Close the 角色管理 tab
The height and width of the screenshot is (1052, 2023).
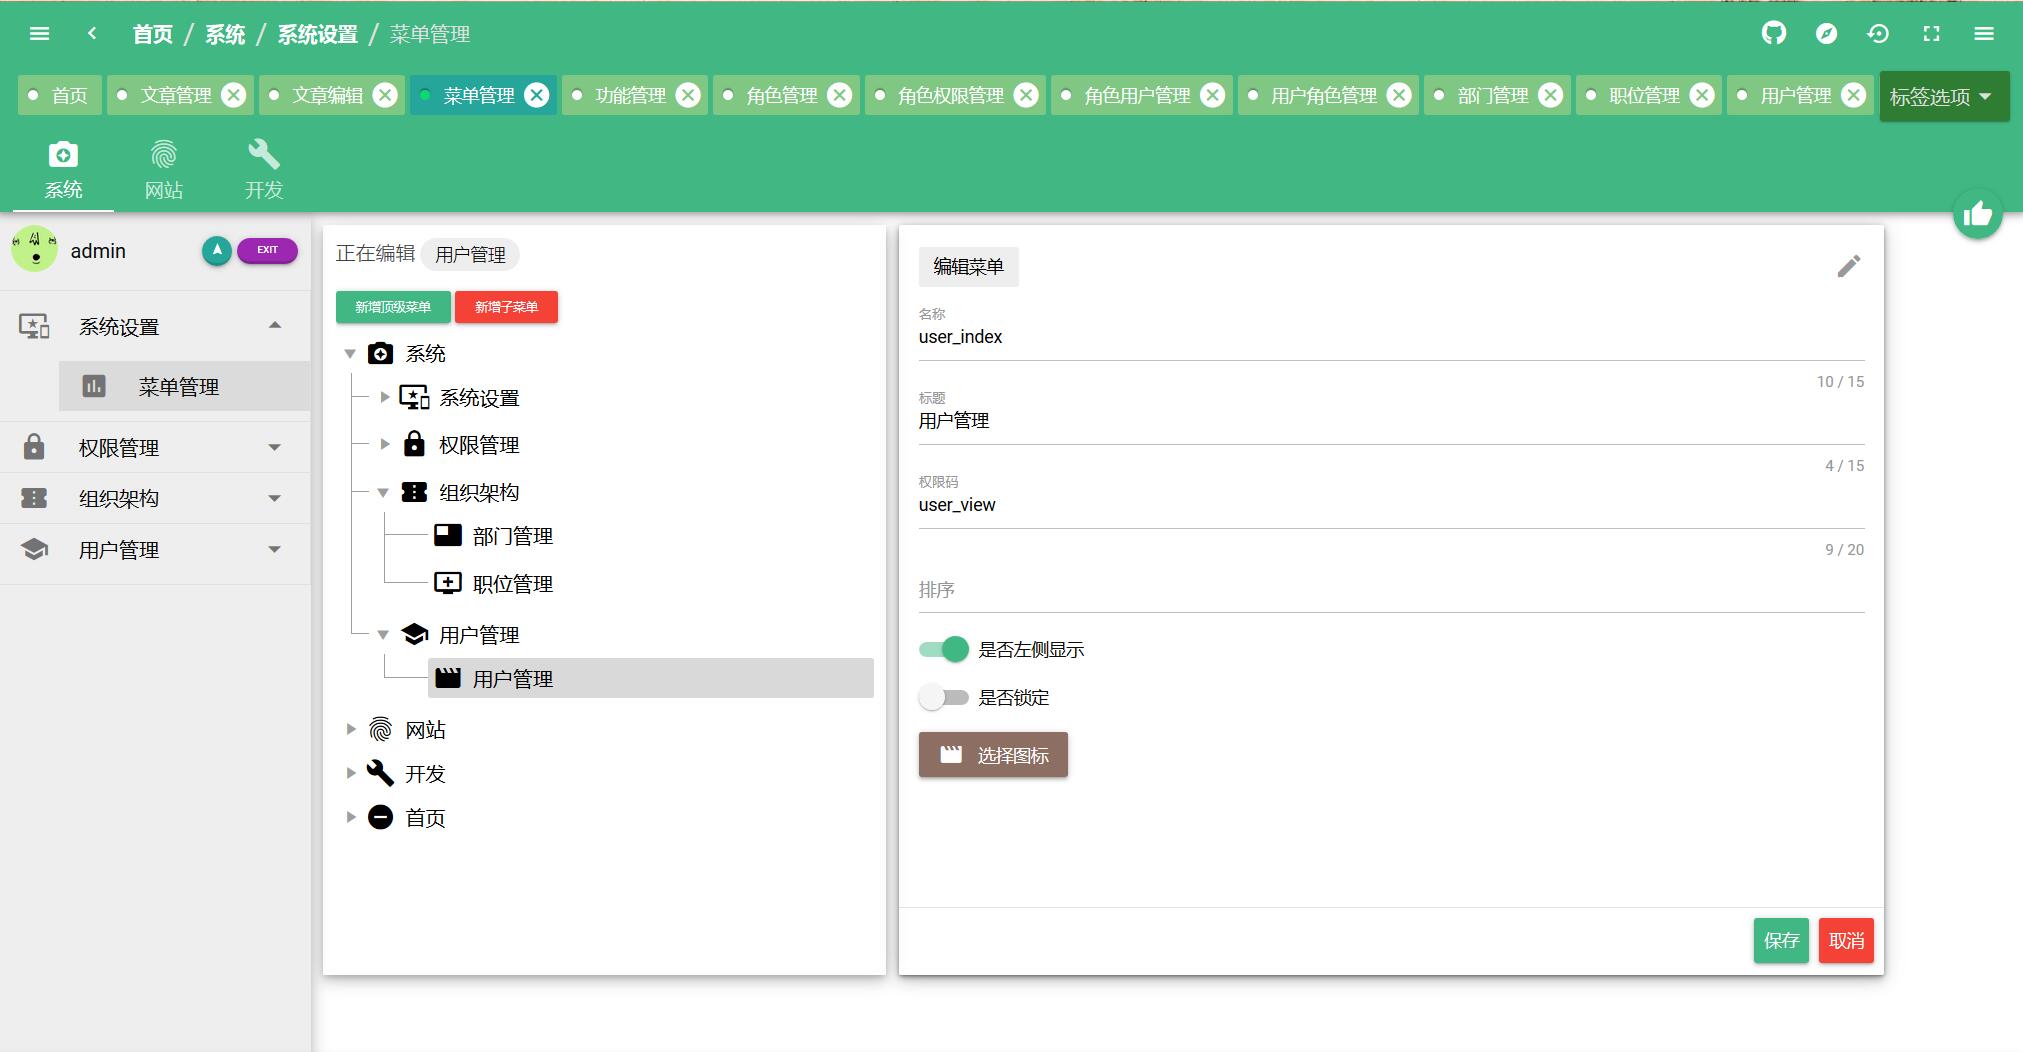tap(840, 95)
